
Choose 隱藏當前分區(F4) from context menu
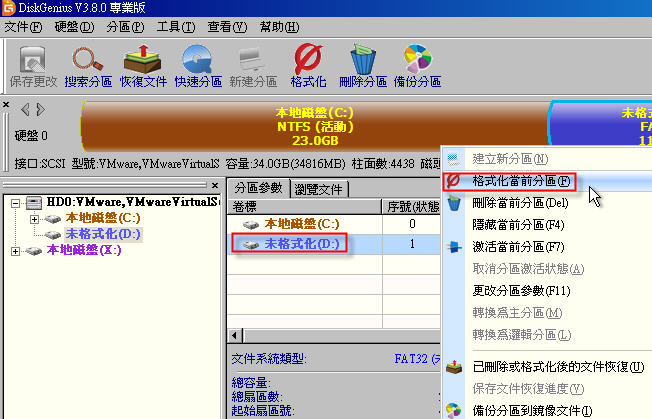click(546, 225)
